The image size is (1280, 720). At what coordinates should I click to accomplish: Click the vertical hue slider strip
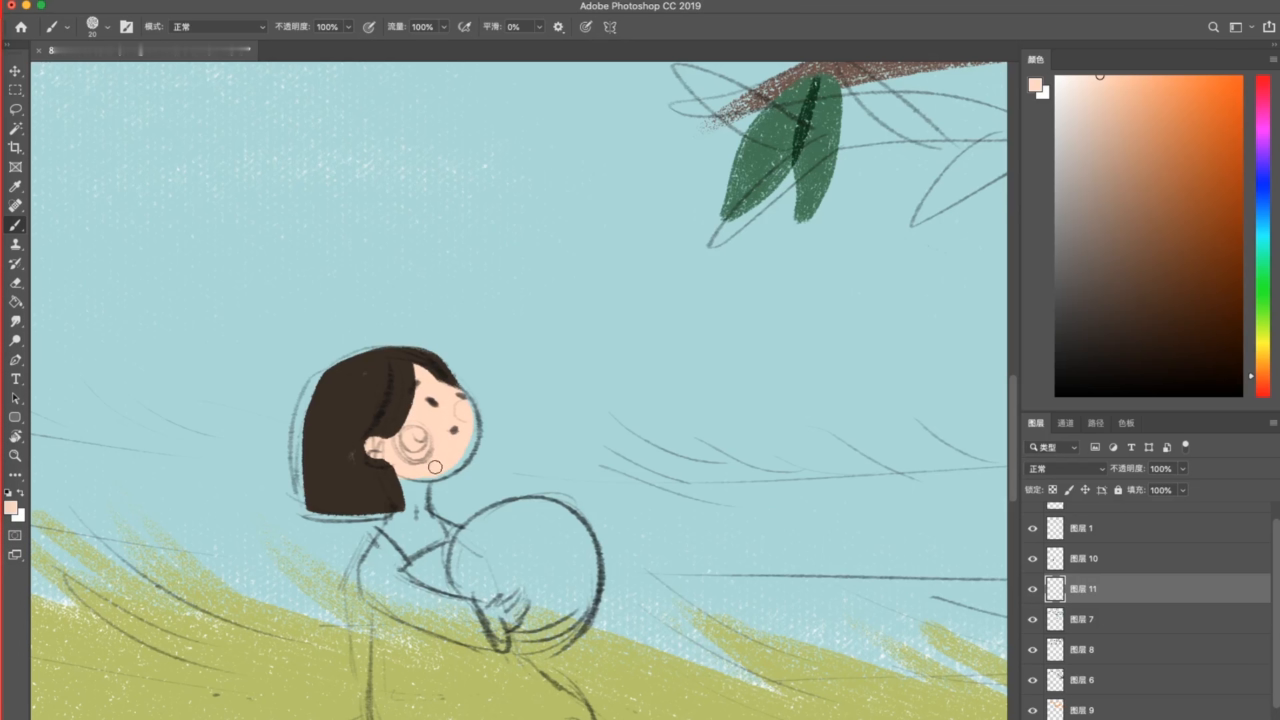pyautogui.click(x=1262, y=235)
